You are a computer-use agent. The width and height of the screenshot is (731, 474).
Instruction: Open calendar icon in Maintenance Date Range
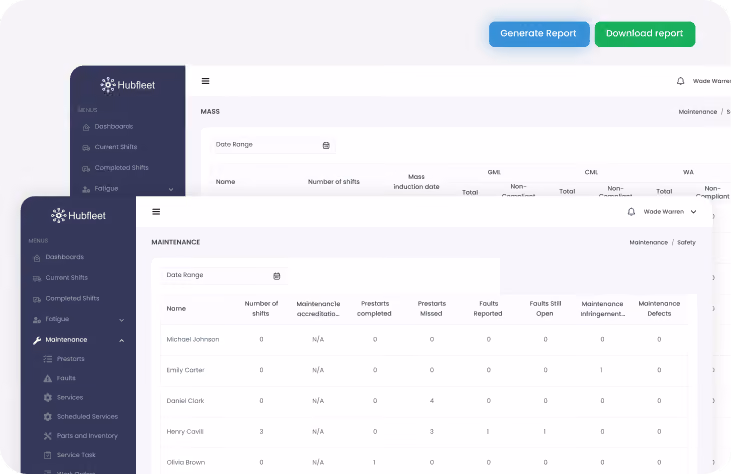tap(276, 276)
